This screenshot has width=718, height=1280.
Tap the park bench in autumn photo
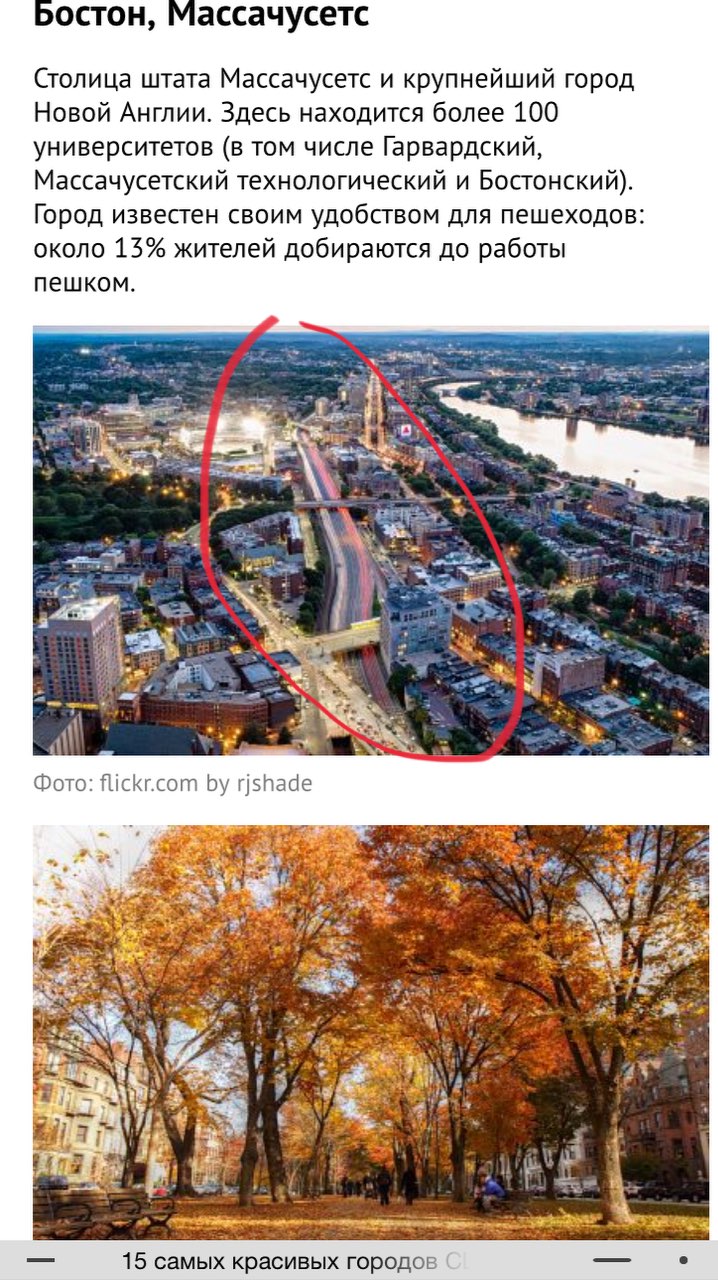click(x=105, y=1212)
